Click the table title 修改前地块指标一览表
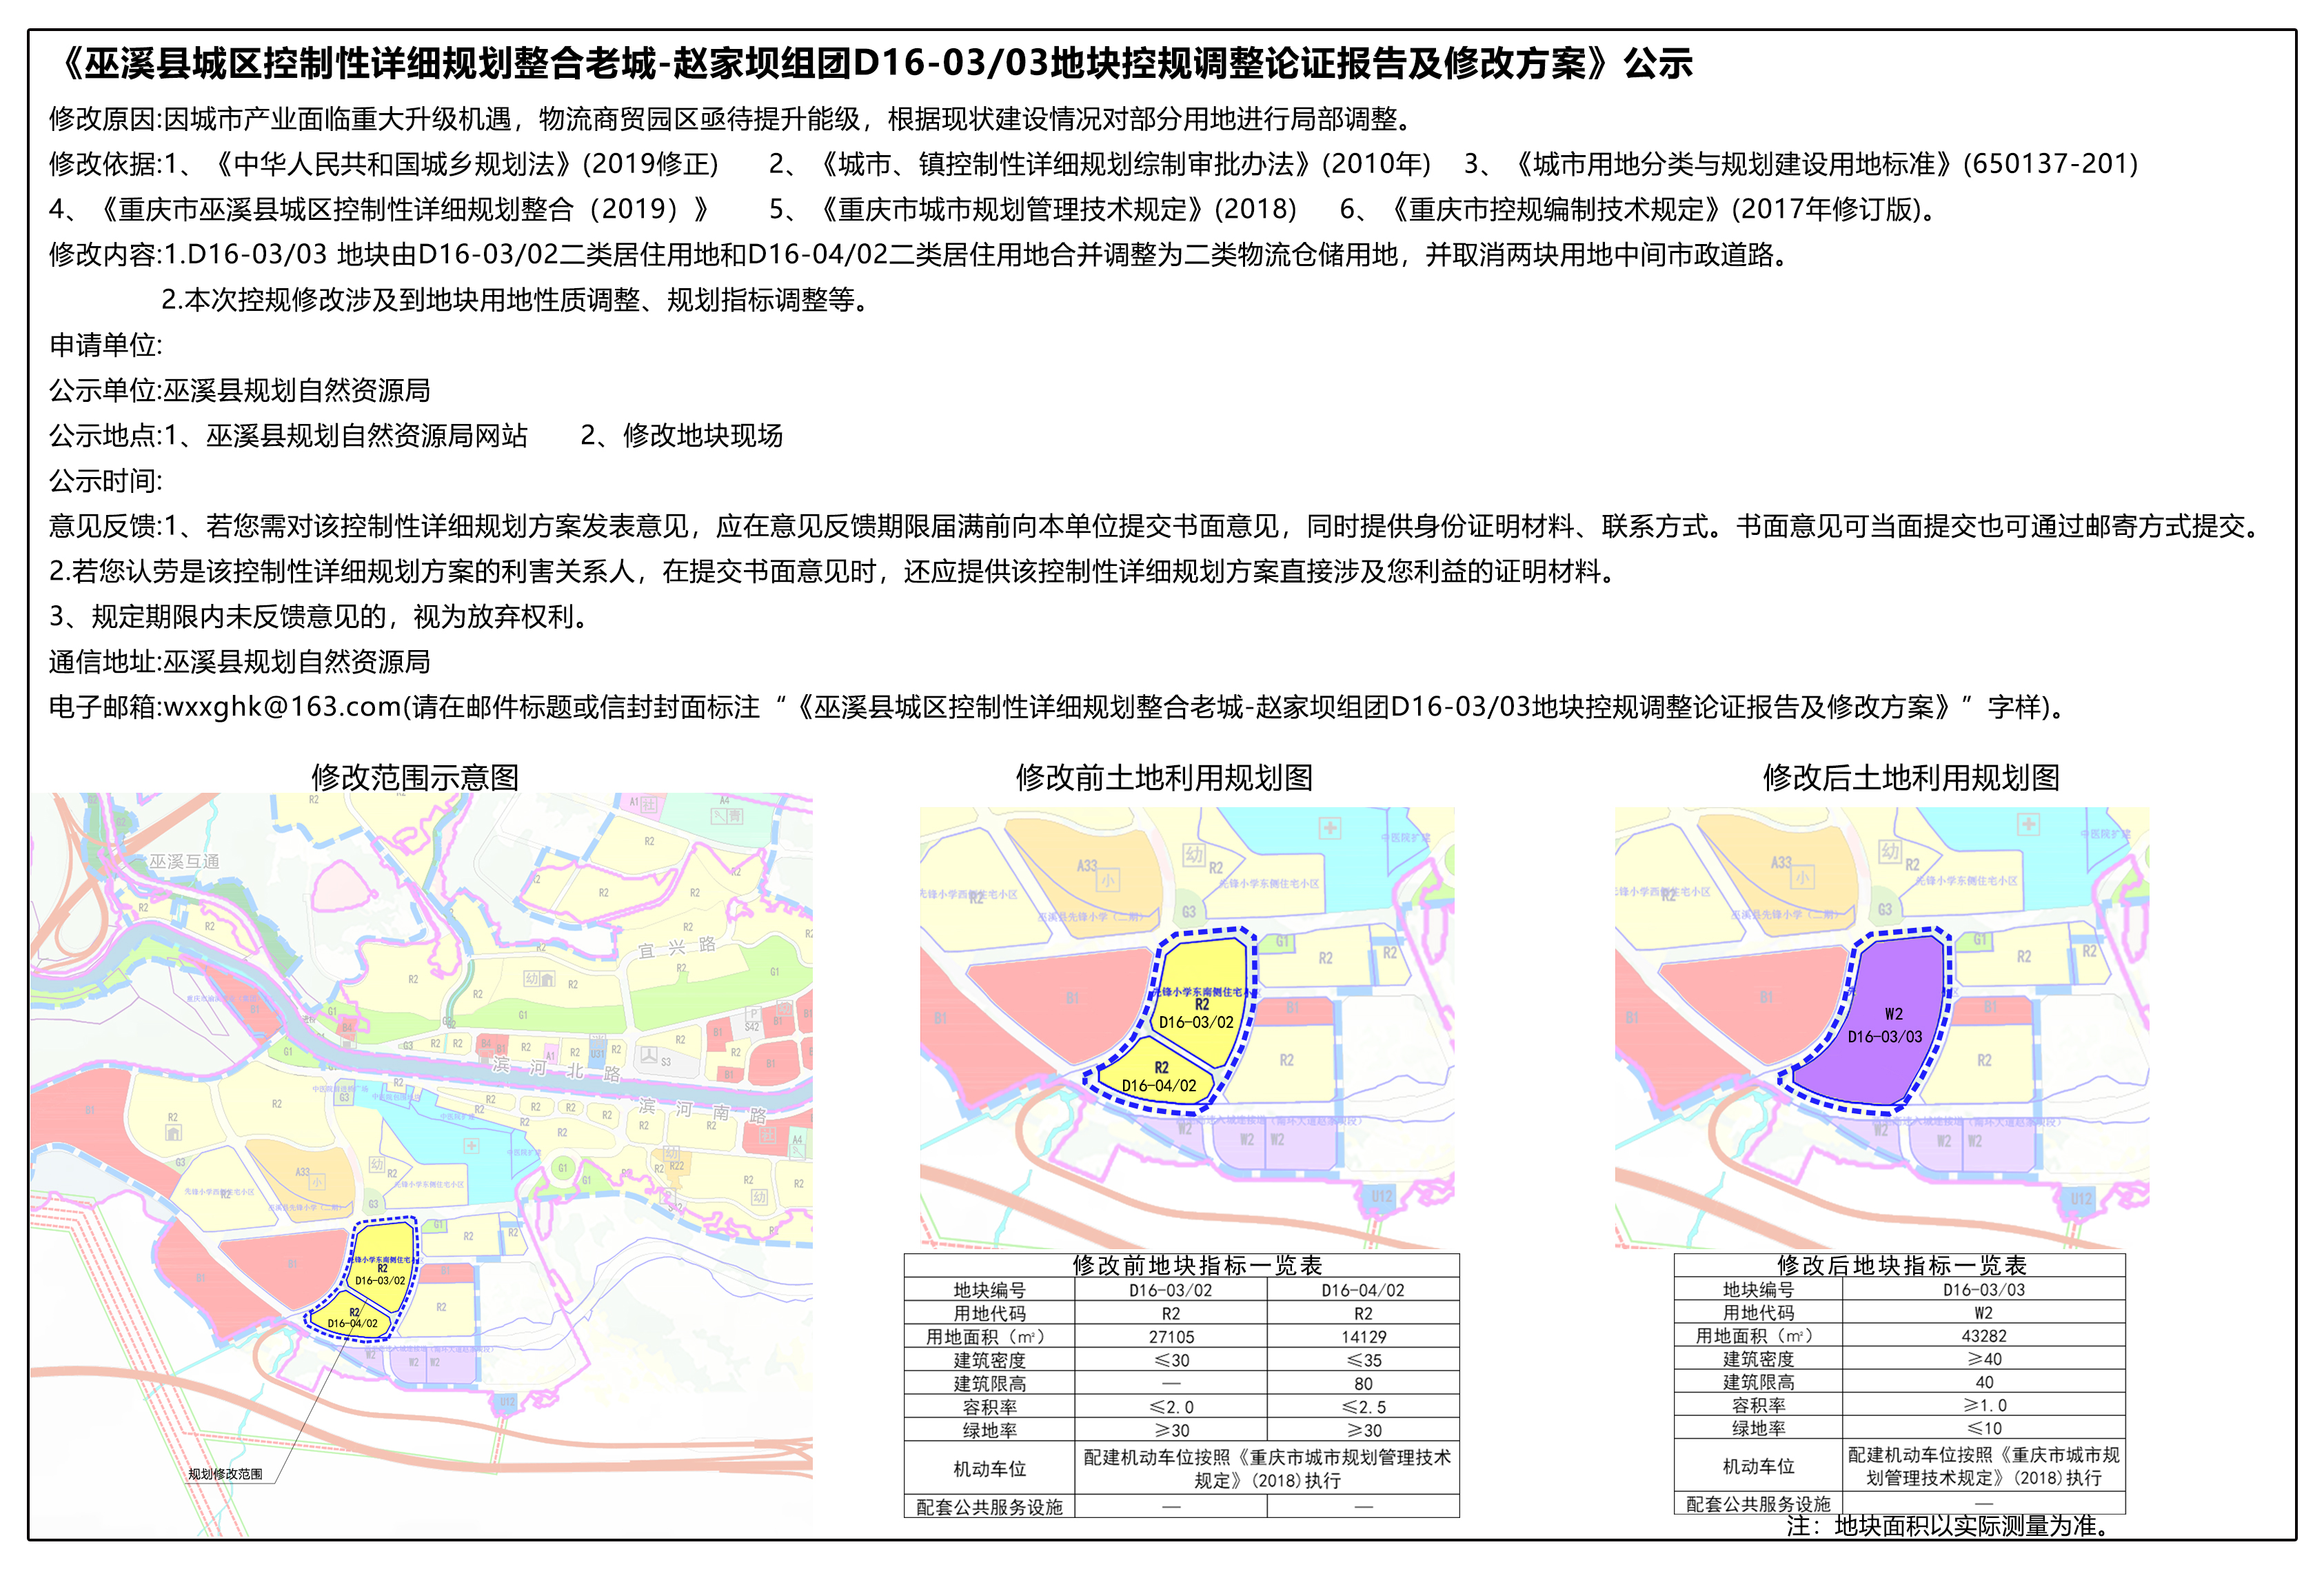The image size is (2324, 1569). click(1197, 1266)
